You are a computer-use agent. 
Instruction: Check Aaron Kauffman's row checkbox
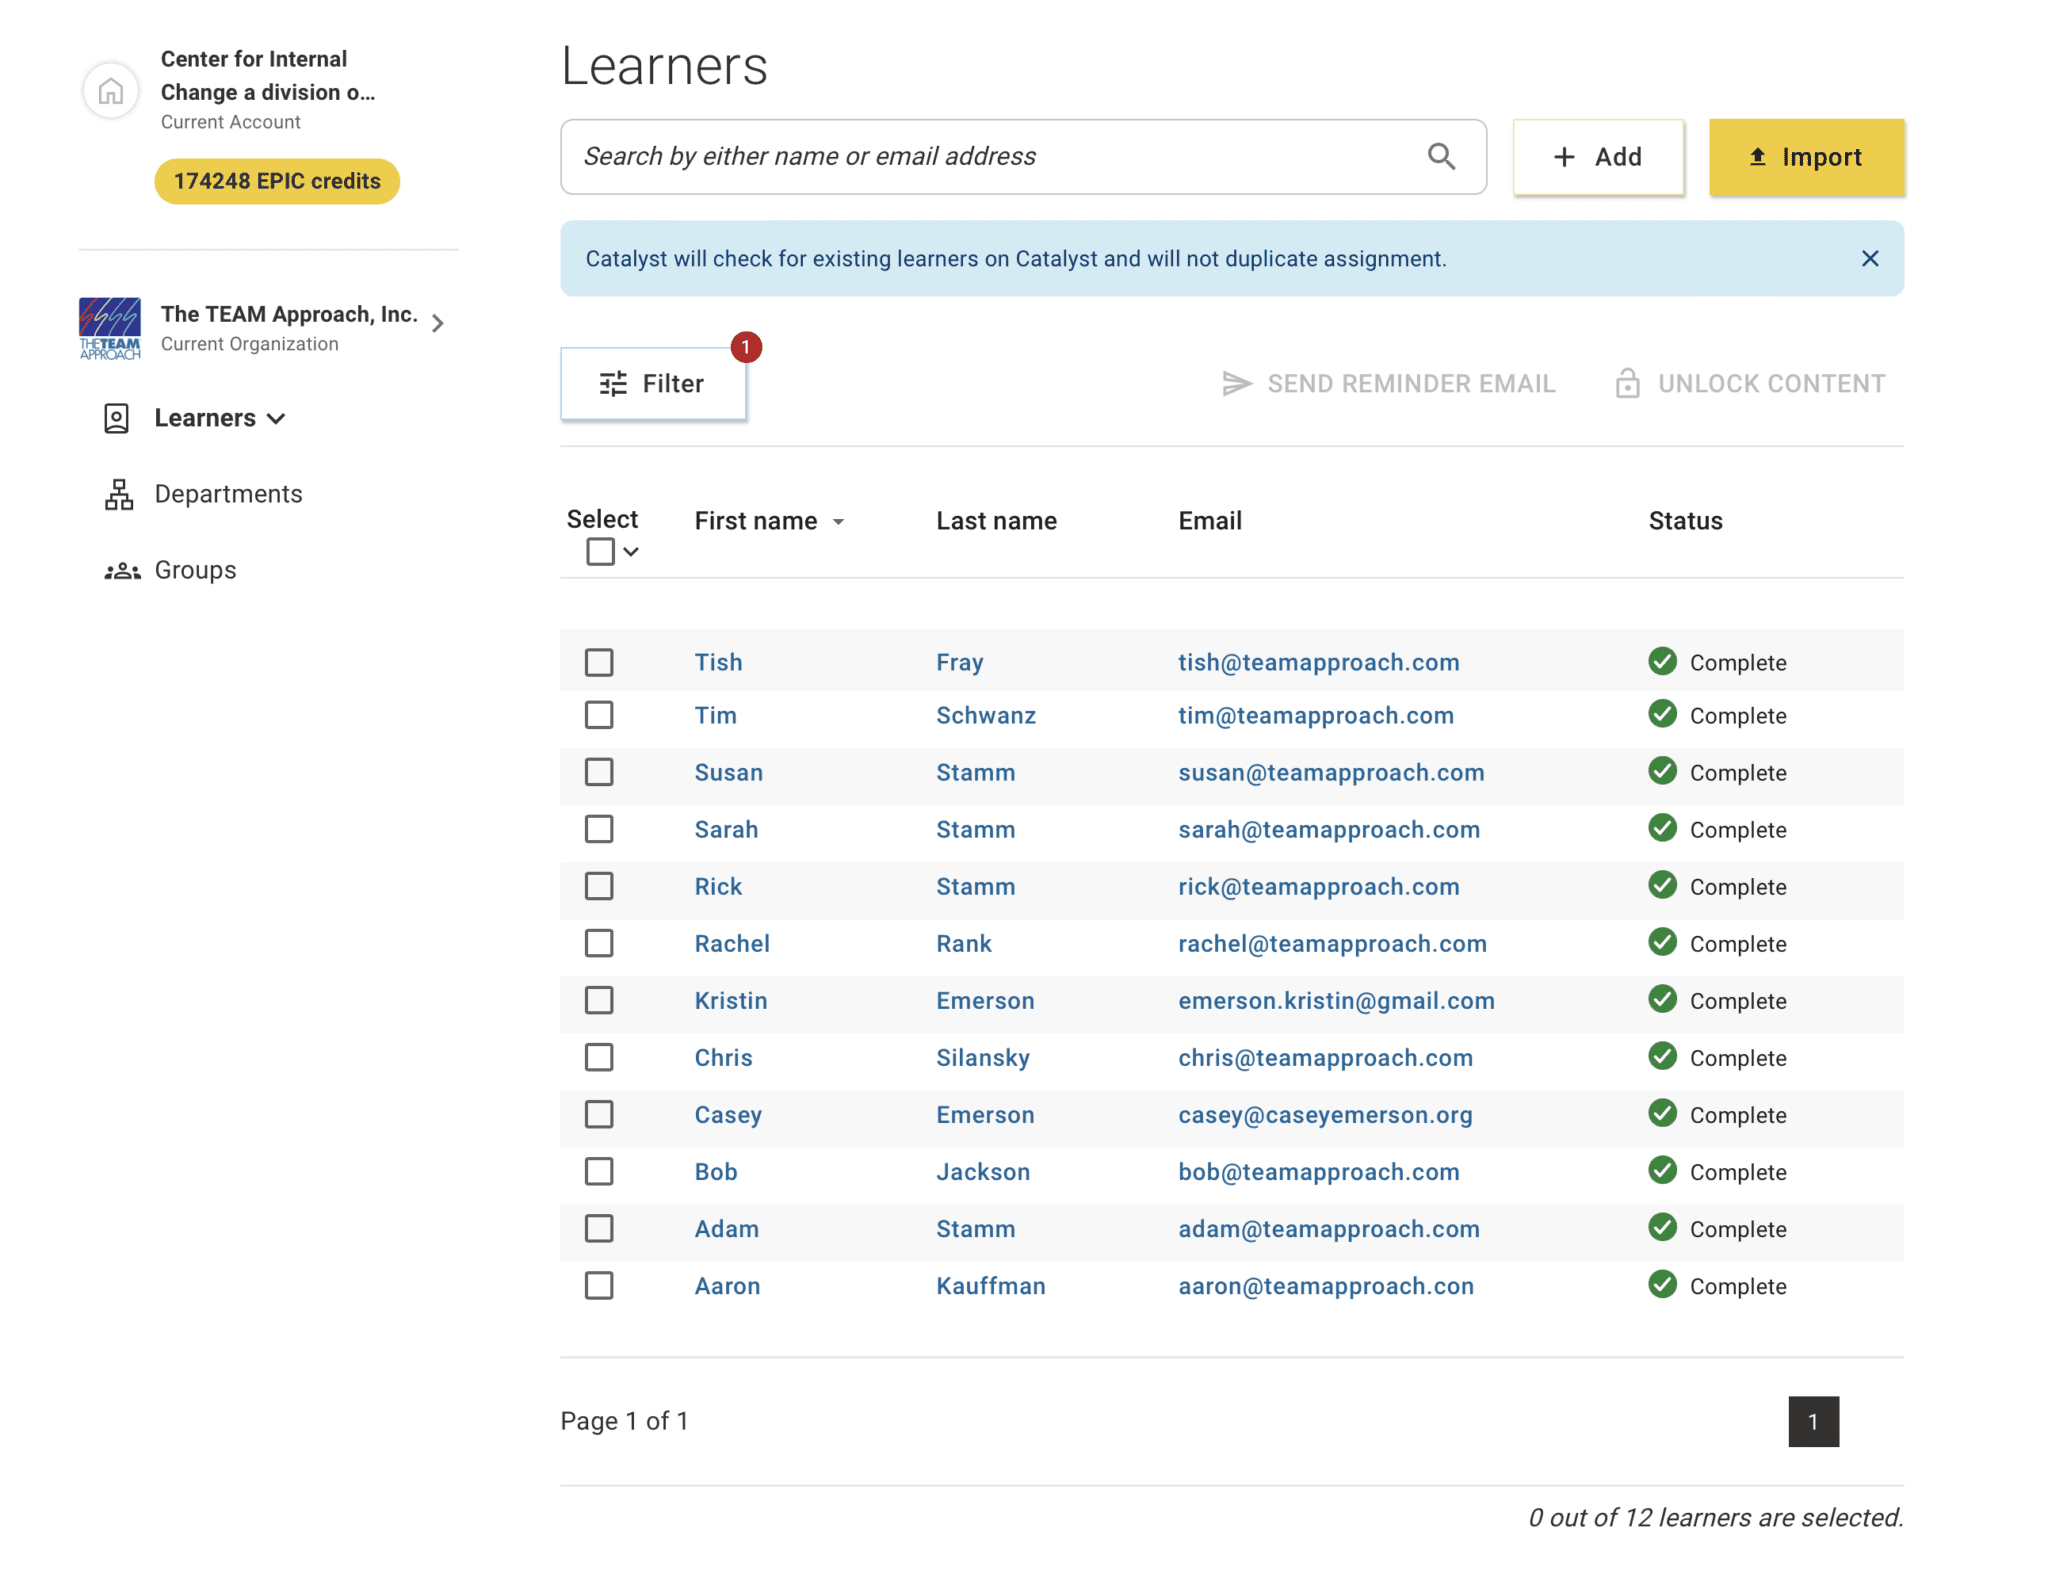pos(599,1286)
